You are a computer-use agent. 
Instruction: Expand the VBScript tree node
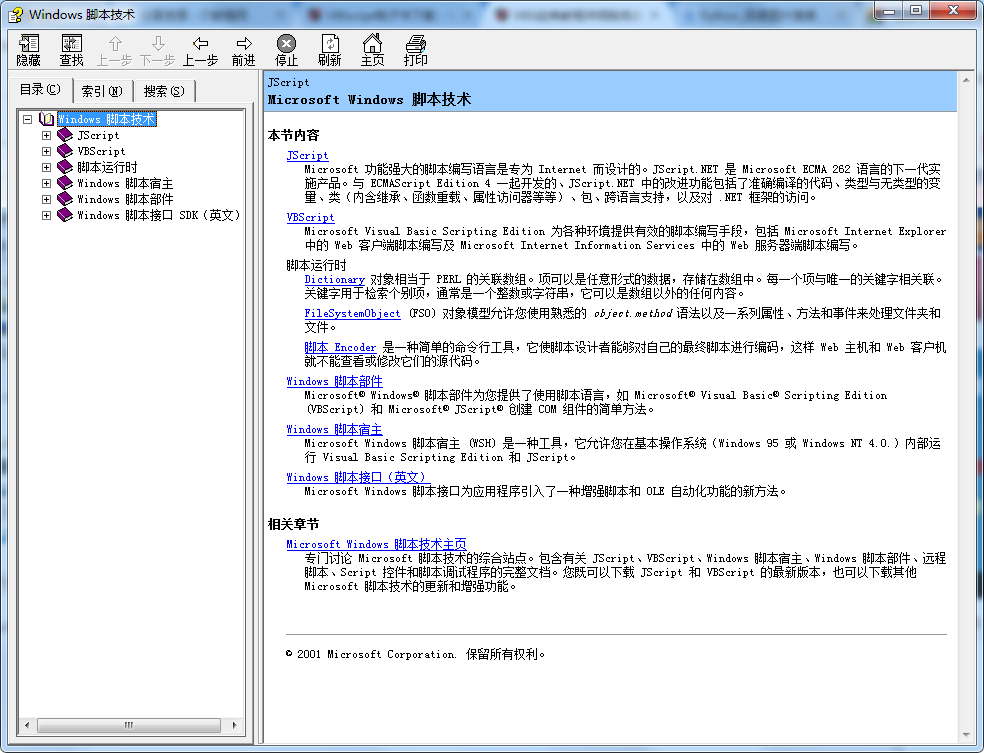[46, 151]
